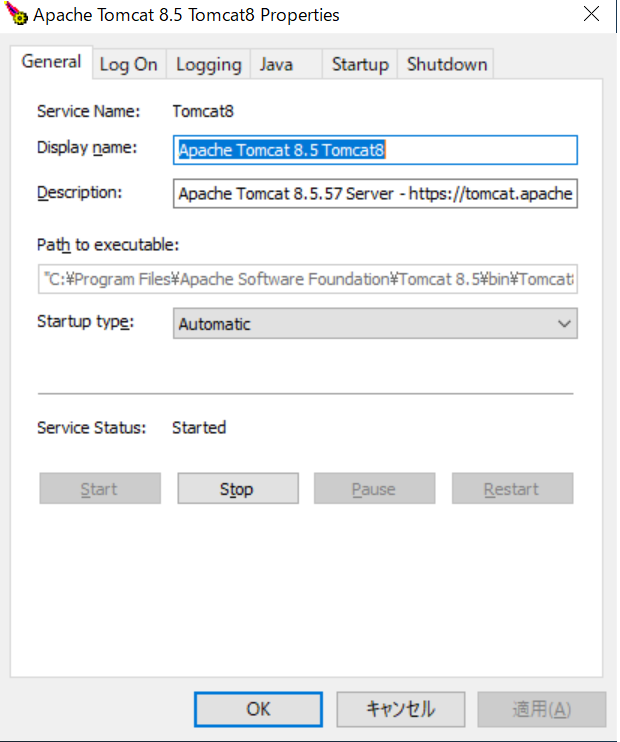Image resolution: width=620 pixels, height=742 pixels.
Task: Click the Path to executable label
Action: click(x=108, y=245)
